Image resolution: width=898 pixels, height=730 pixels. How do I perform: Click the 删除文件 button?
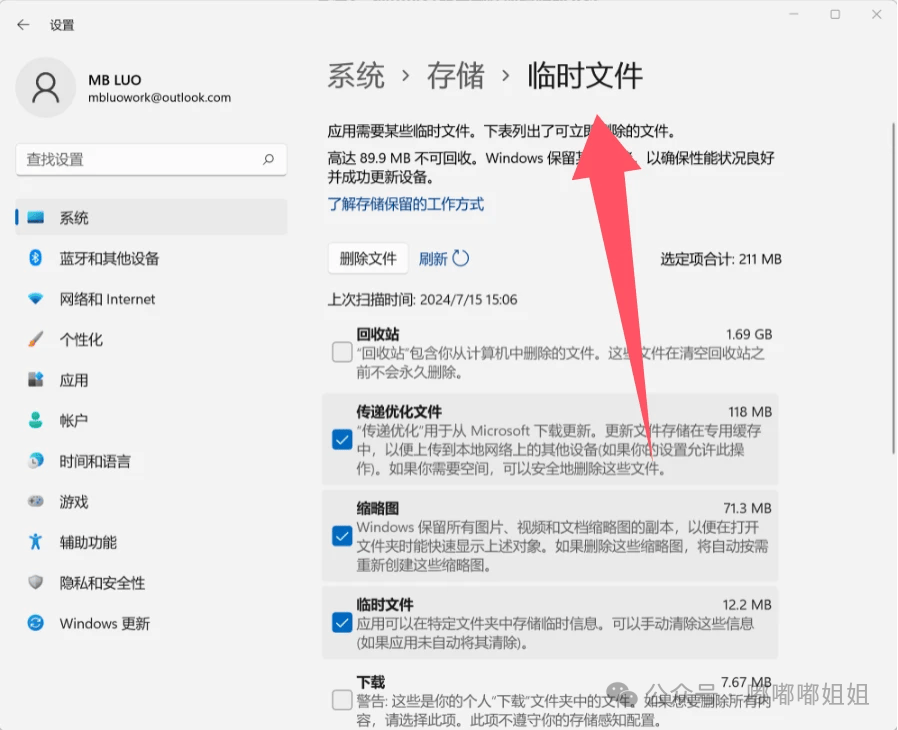click(x=368, y=258)
